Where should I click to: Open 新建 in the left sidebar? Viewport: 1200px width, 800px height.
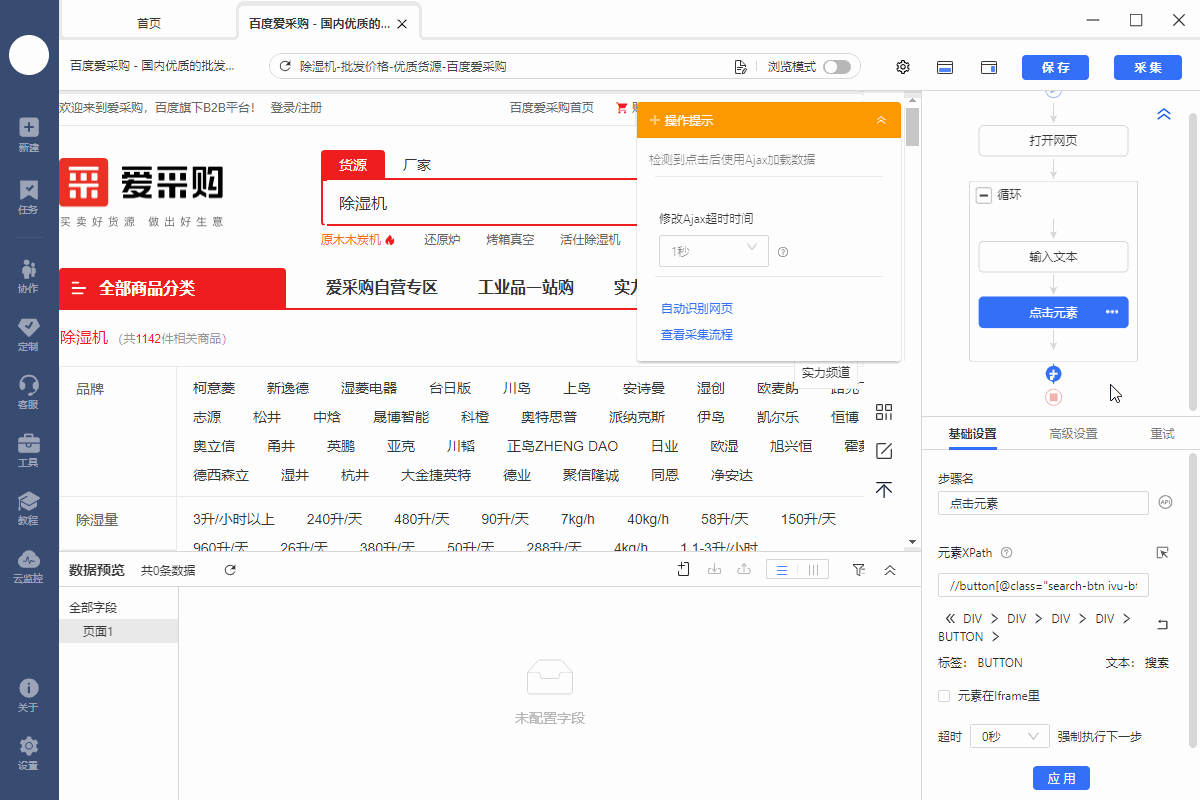(x=28, y=135)
